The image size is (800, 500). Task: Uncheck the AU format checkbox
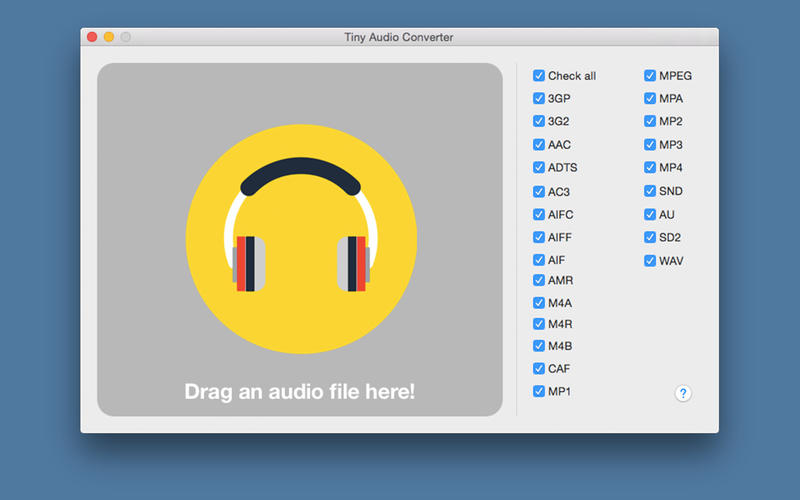649,214
